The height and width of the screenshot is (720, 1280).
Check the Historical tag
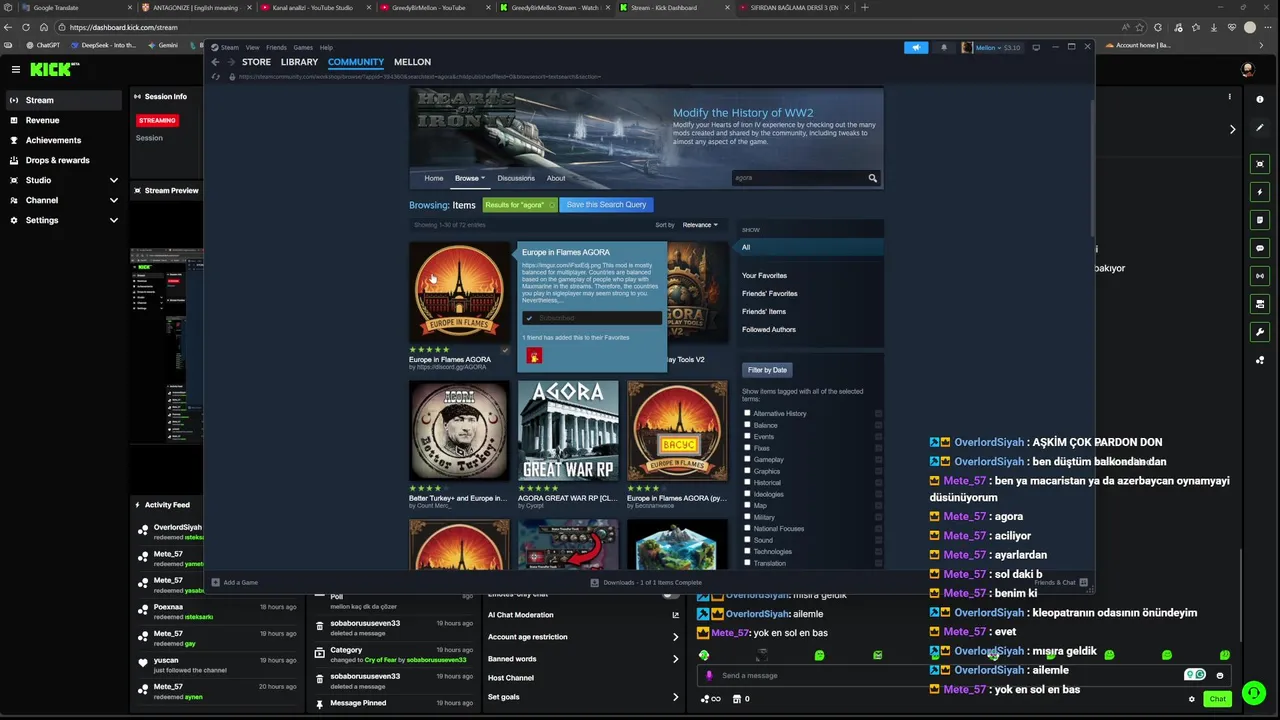click(747, 482)
